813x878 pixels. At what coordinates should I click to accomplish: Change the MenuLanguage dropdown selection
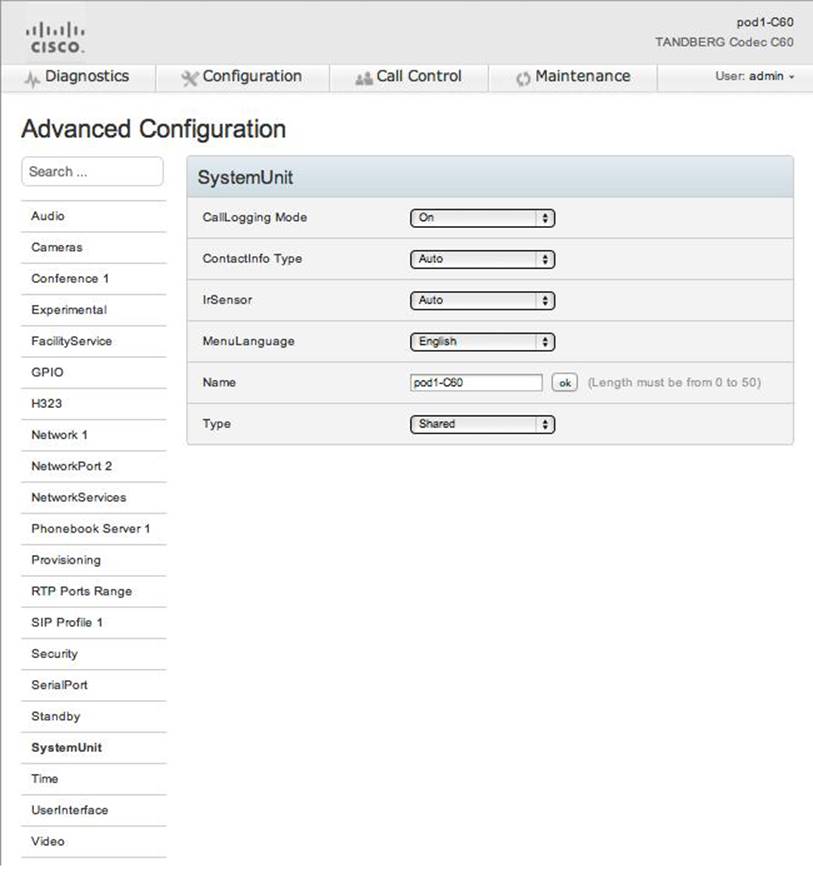[x=482, y=342]
